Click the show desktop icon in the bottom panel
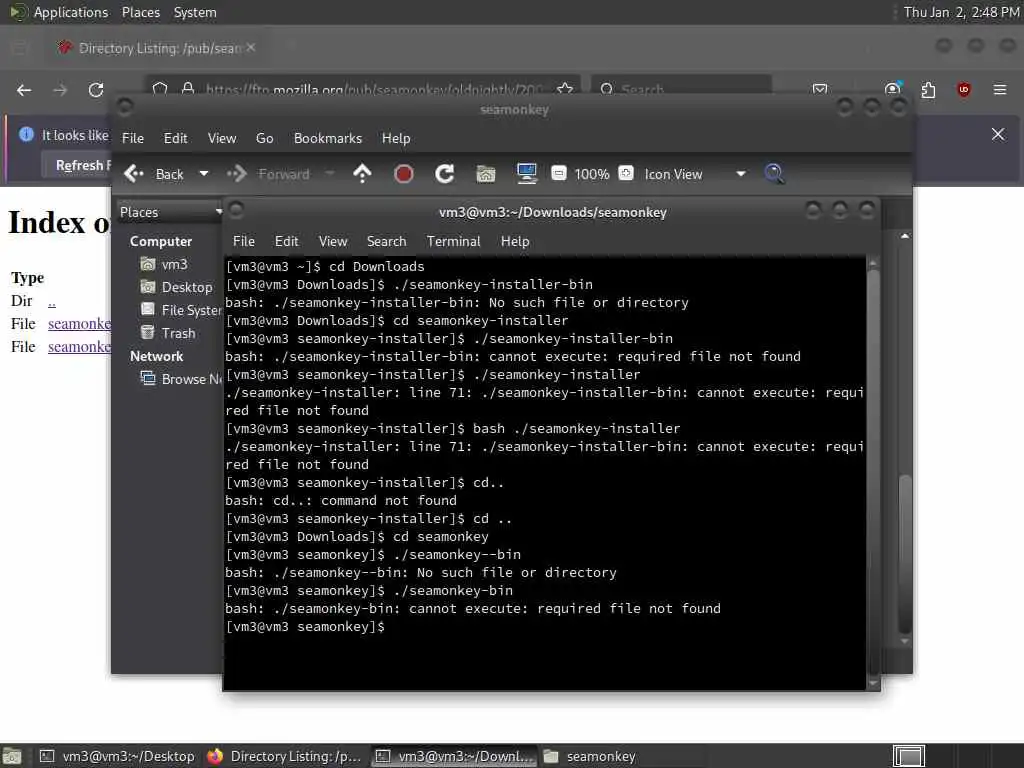The width and height of the screenshot is (1024, 768). [12, 756]
